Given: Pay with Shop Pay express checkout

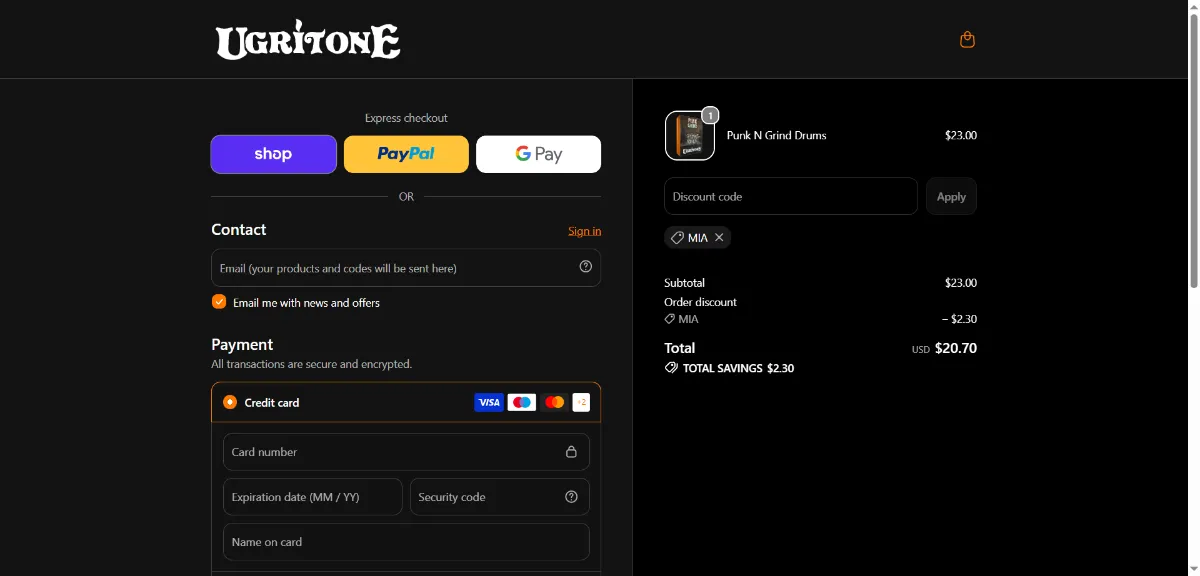Looking at the screenshot, I should pos(273,154).
